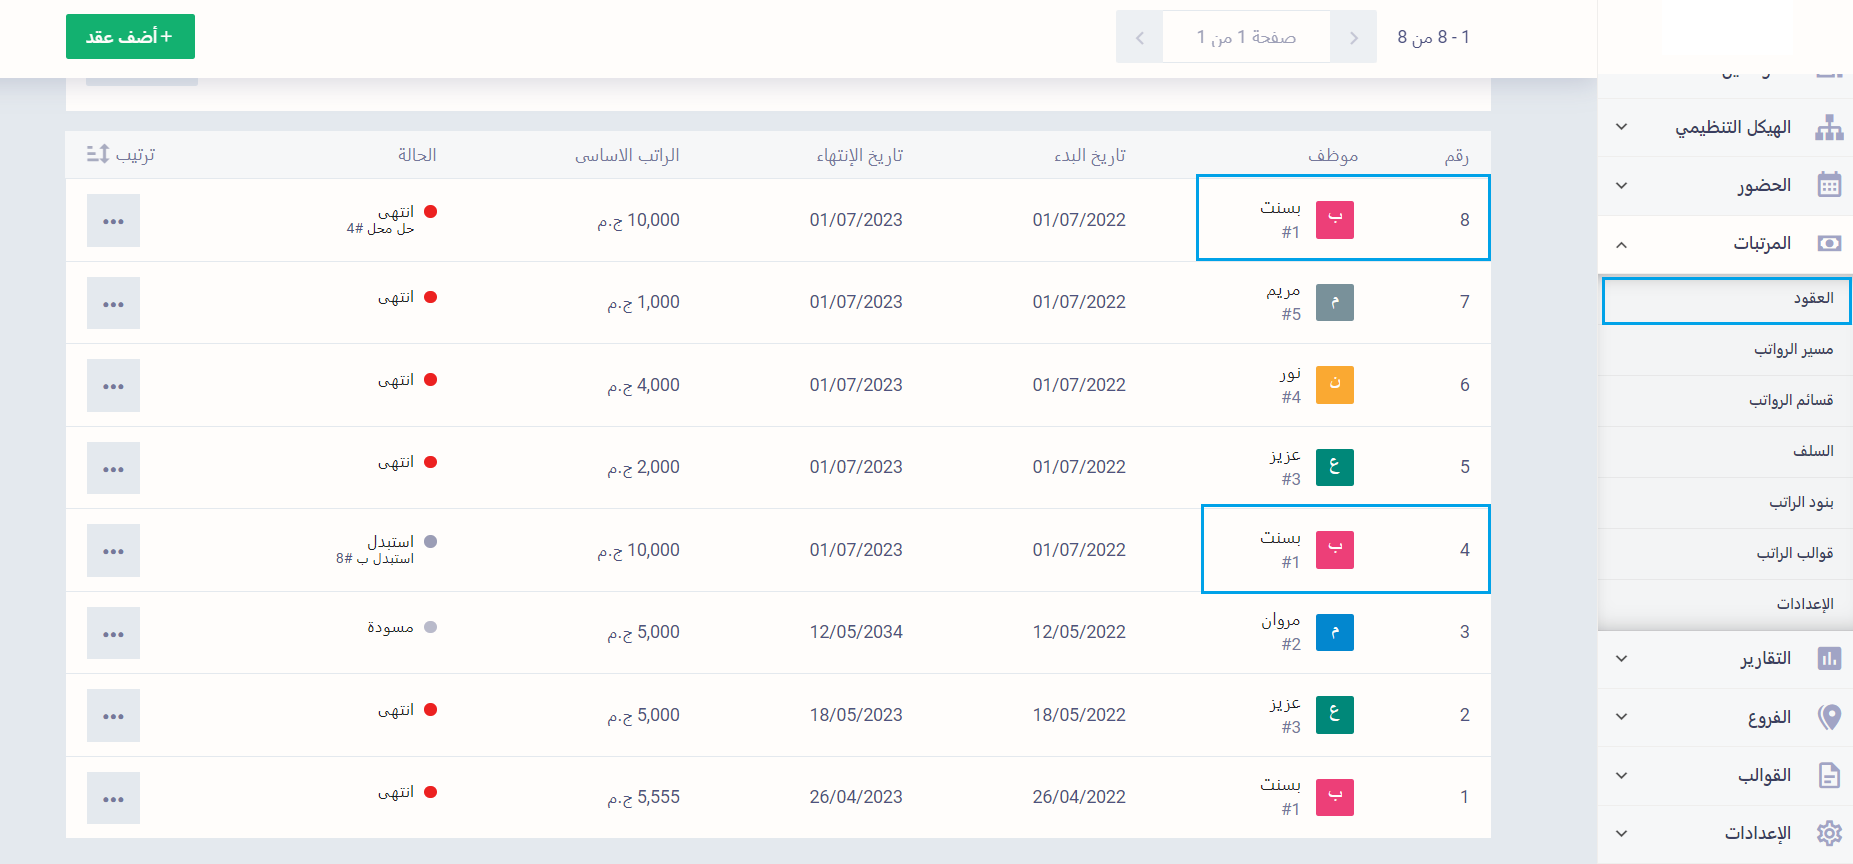Open the three-dots menu for contract 3
This screenshot has height=864, width=1853.
point(113,634)
